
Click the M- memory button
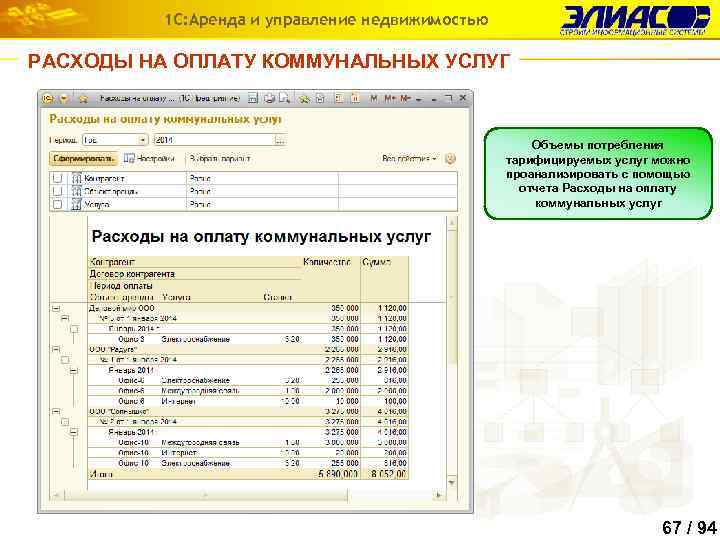tap(405, 98)
